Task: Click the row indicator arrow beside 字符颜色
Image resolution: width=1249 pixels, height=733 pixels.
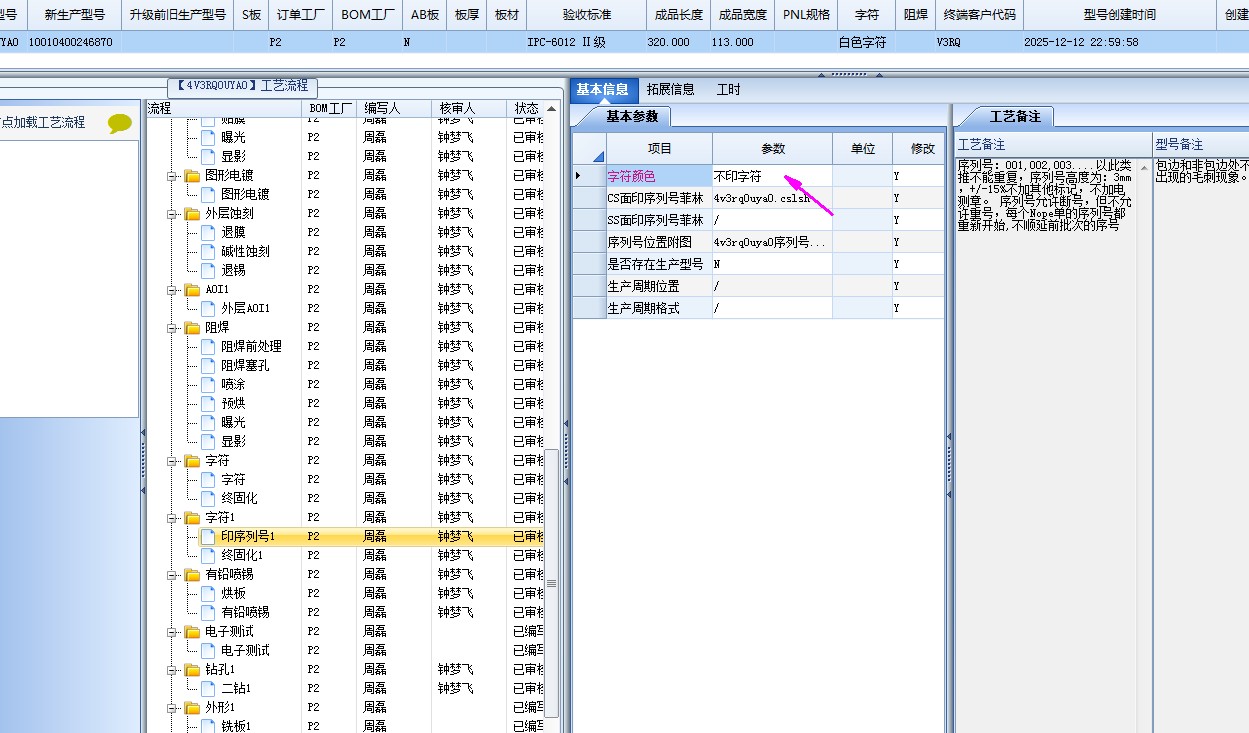Action: click(578, 176)
